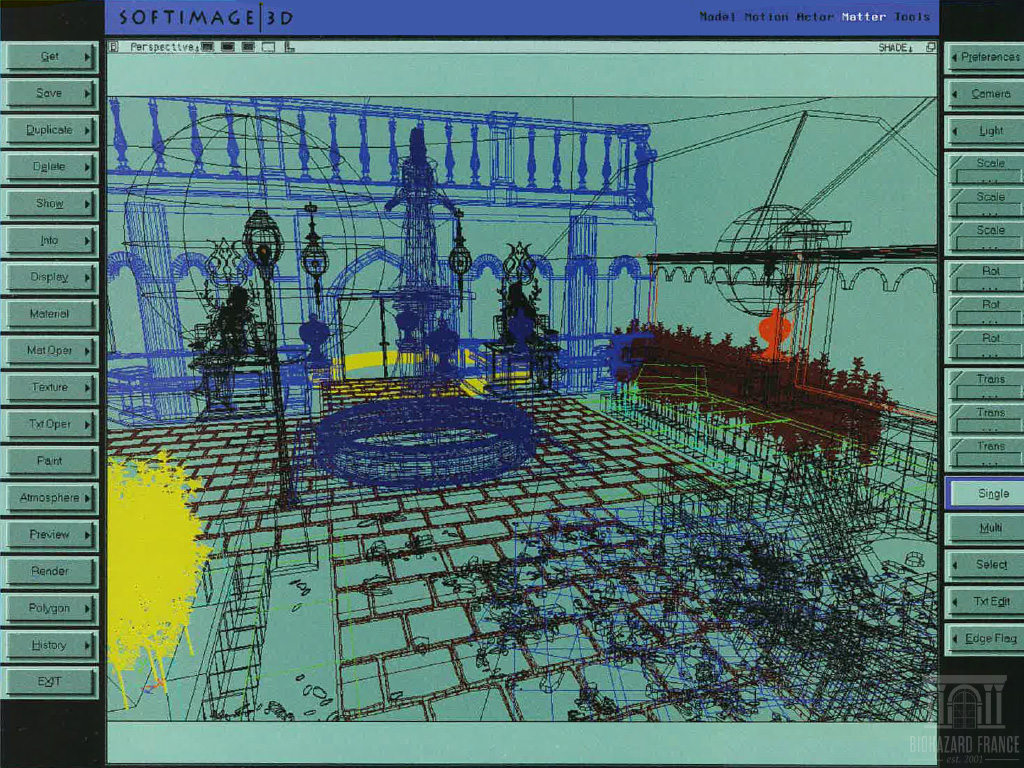Open the Polygon menu

50,608
